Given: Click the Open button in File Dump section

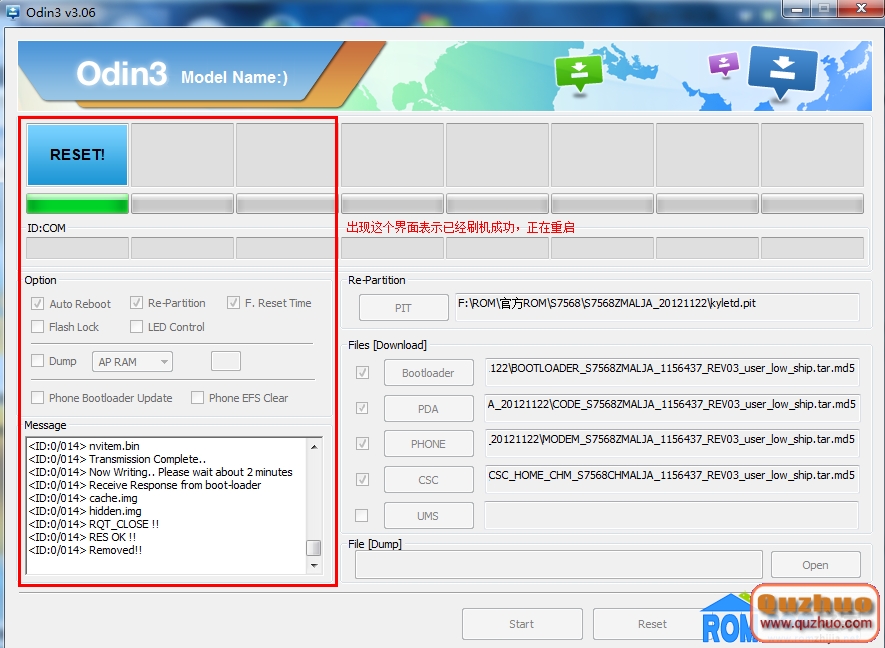Looking at the screenshot, I should 815,564.
